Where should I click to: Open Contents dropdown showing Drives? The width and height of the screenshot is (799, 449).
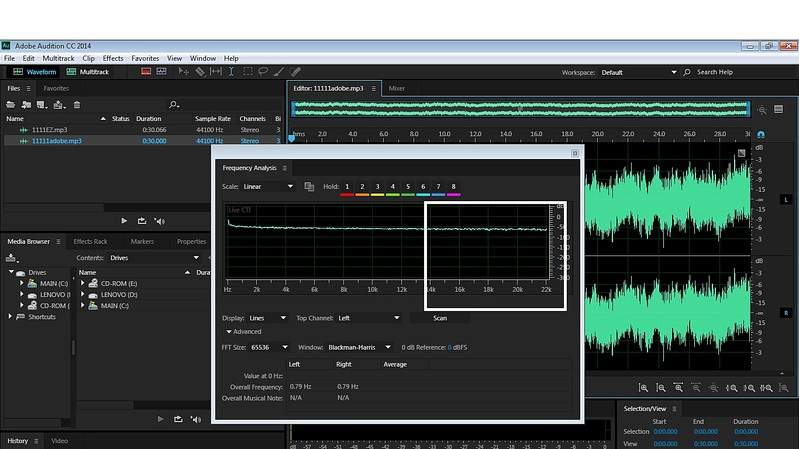tap(154, 258)
